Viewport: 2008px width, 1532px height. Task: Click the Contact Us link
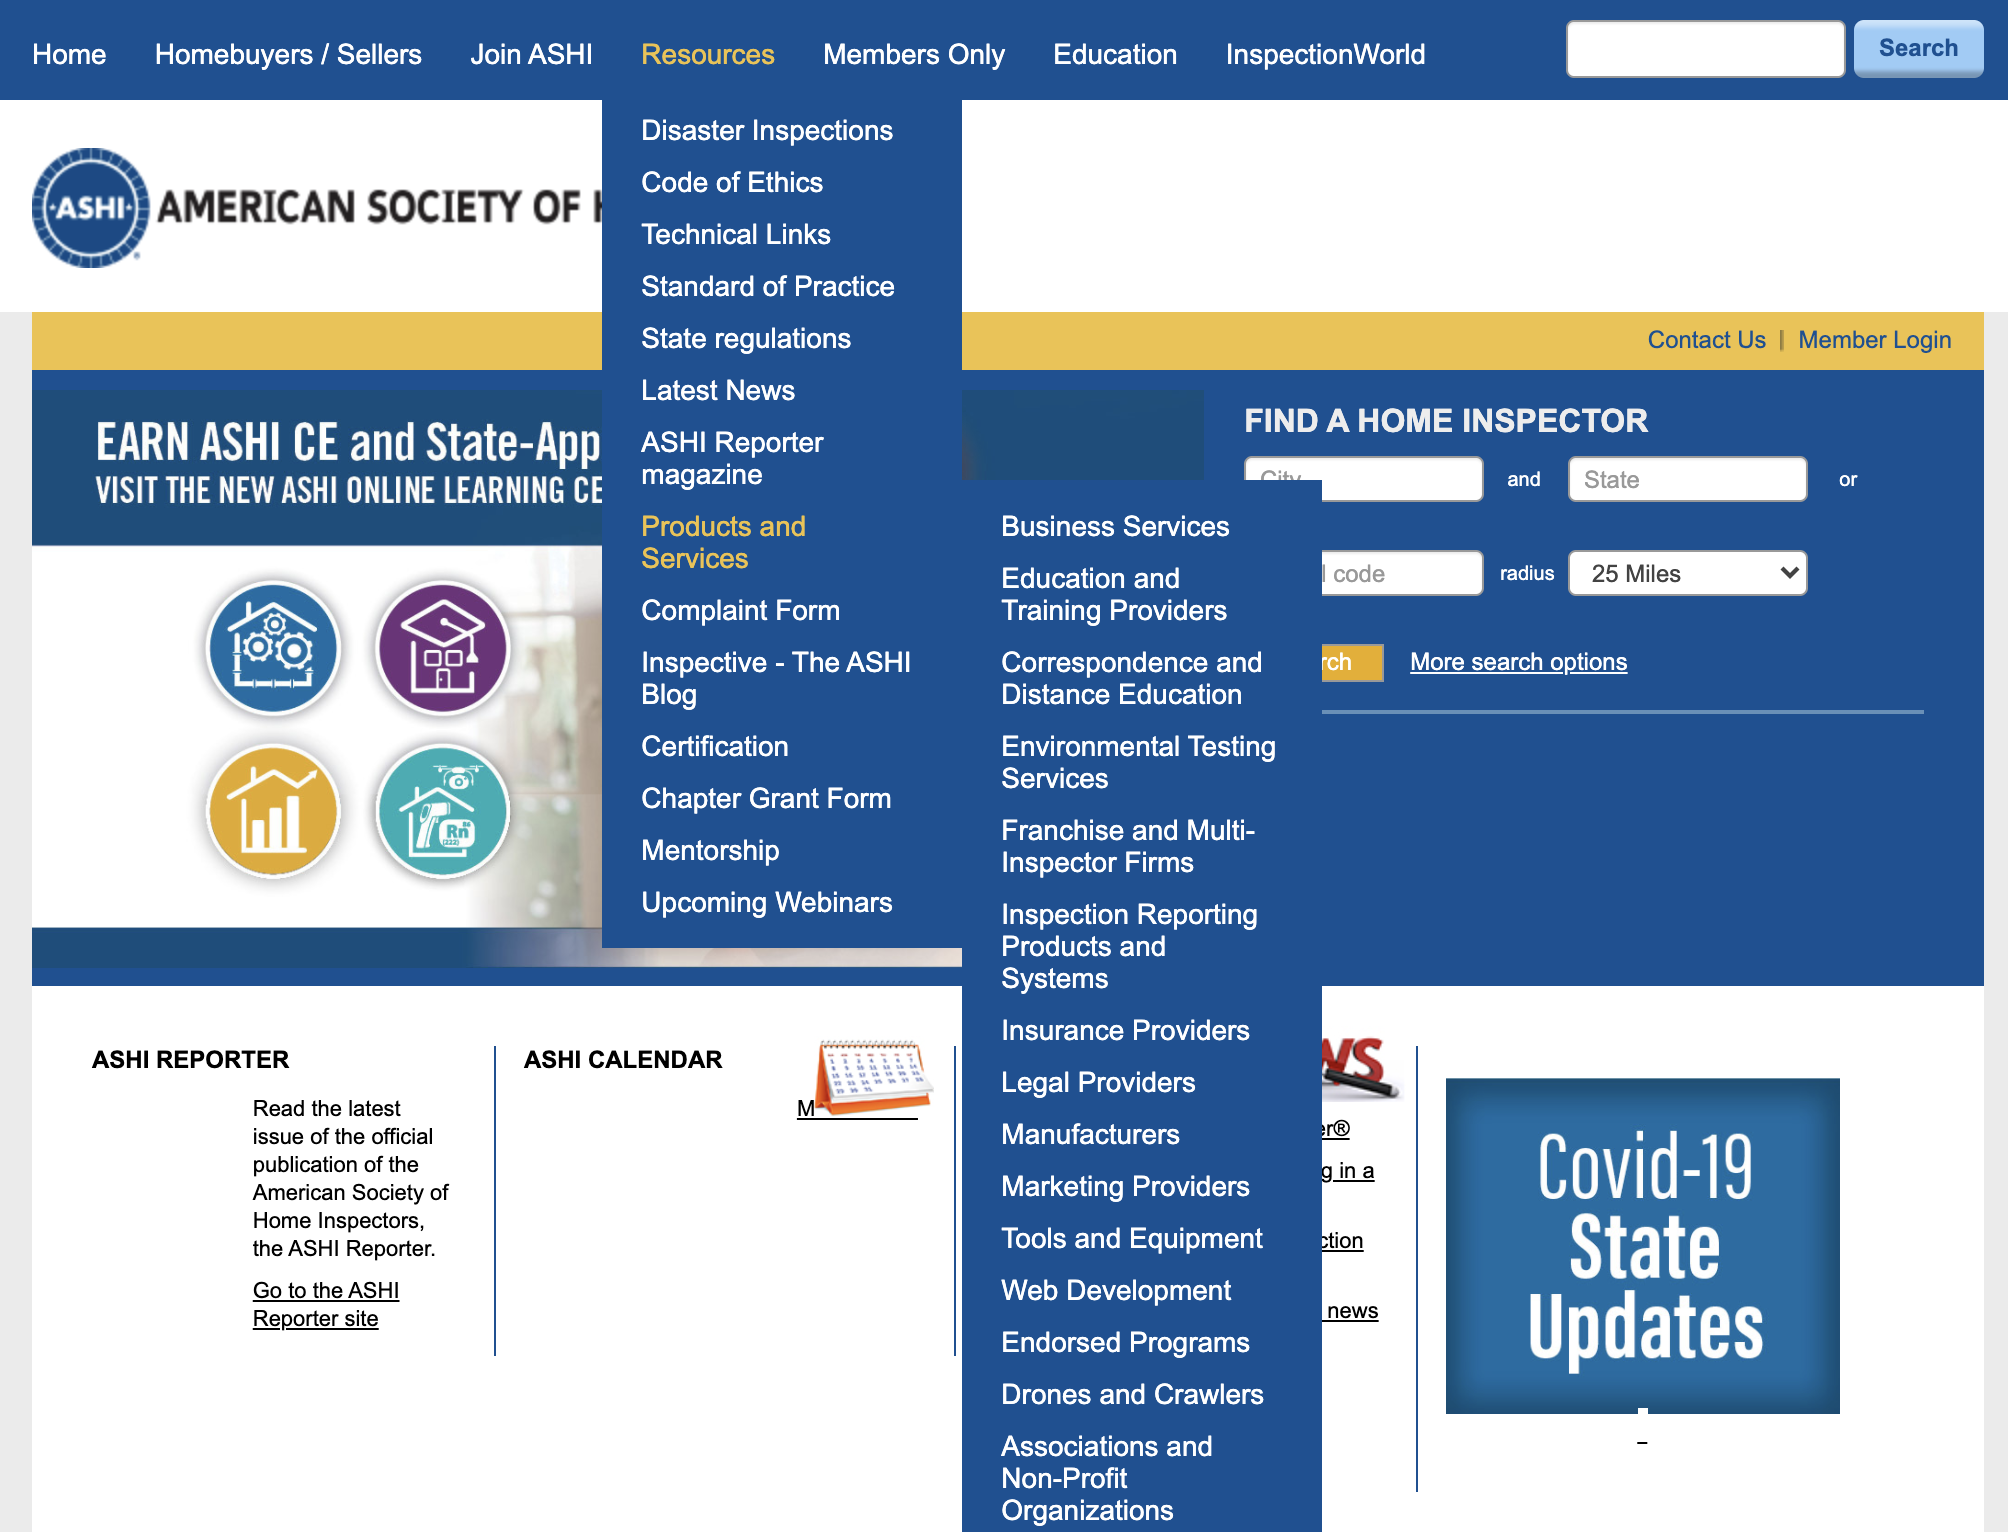pyautogui.click(x=1706, y=340)
